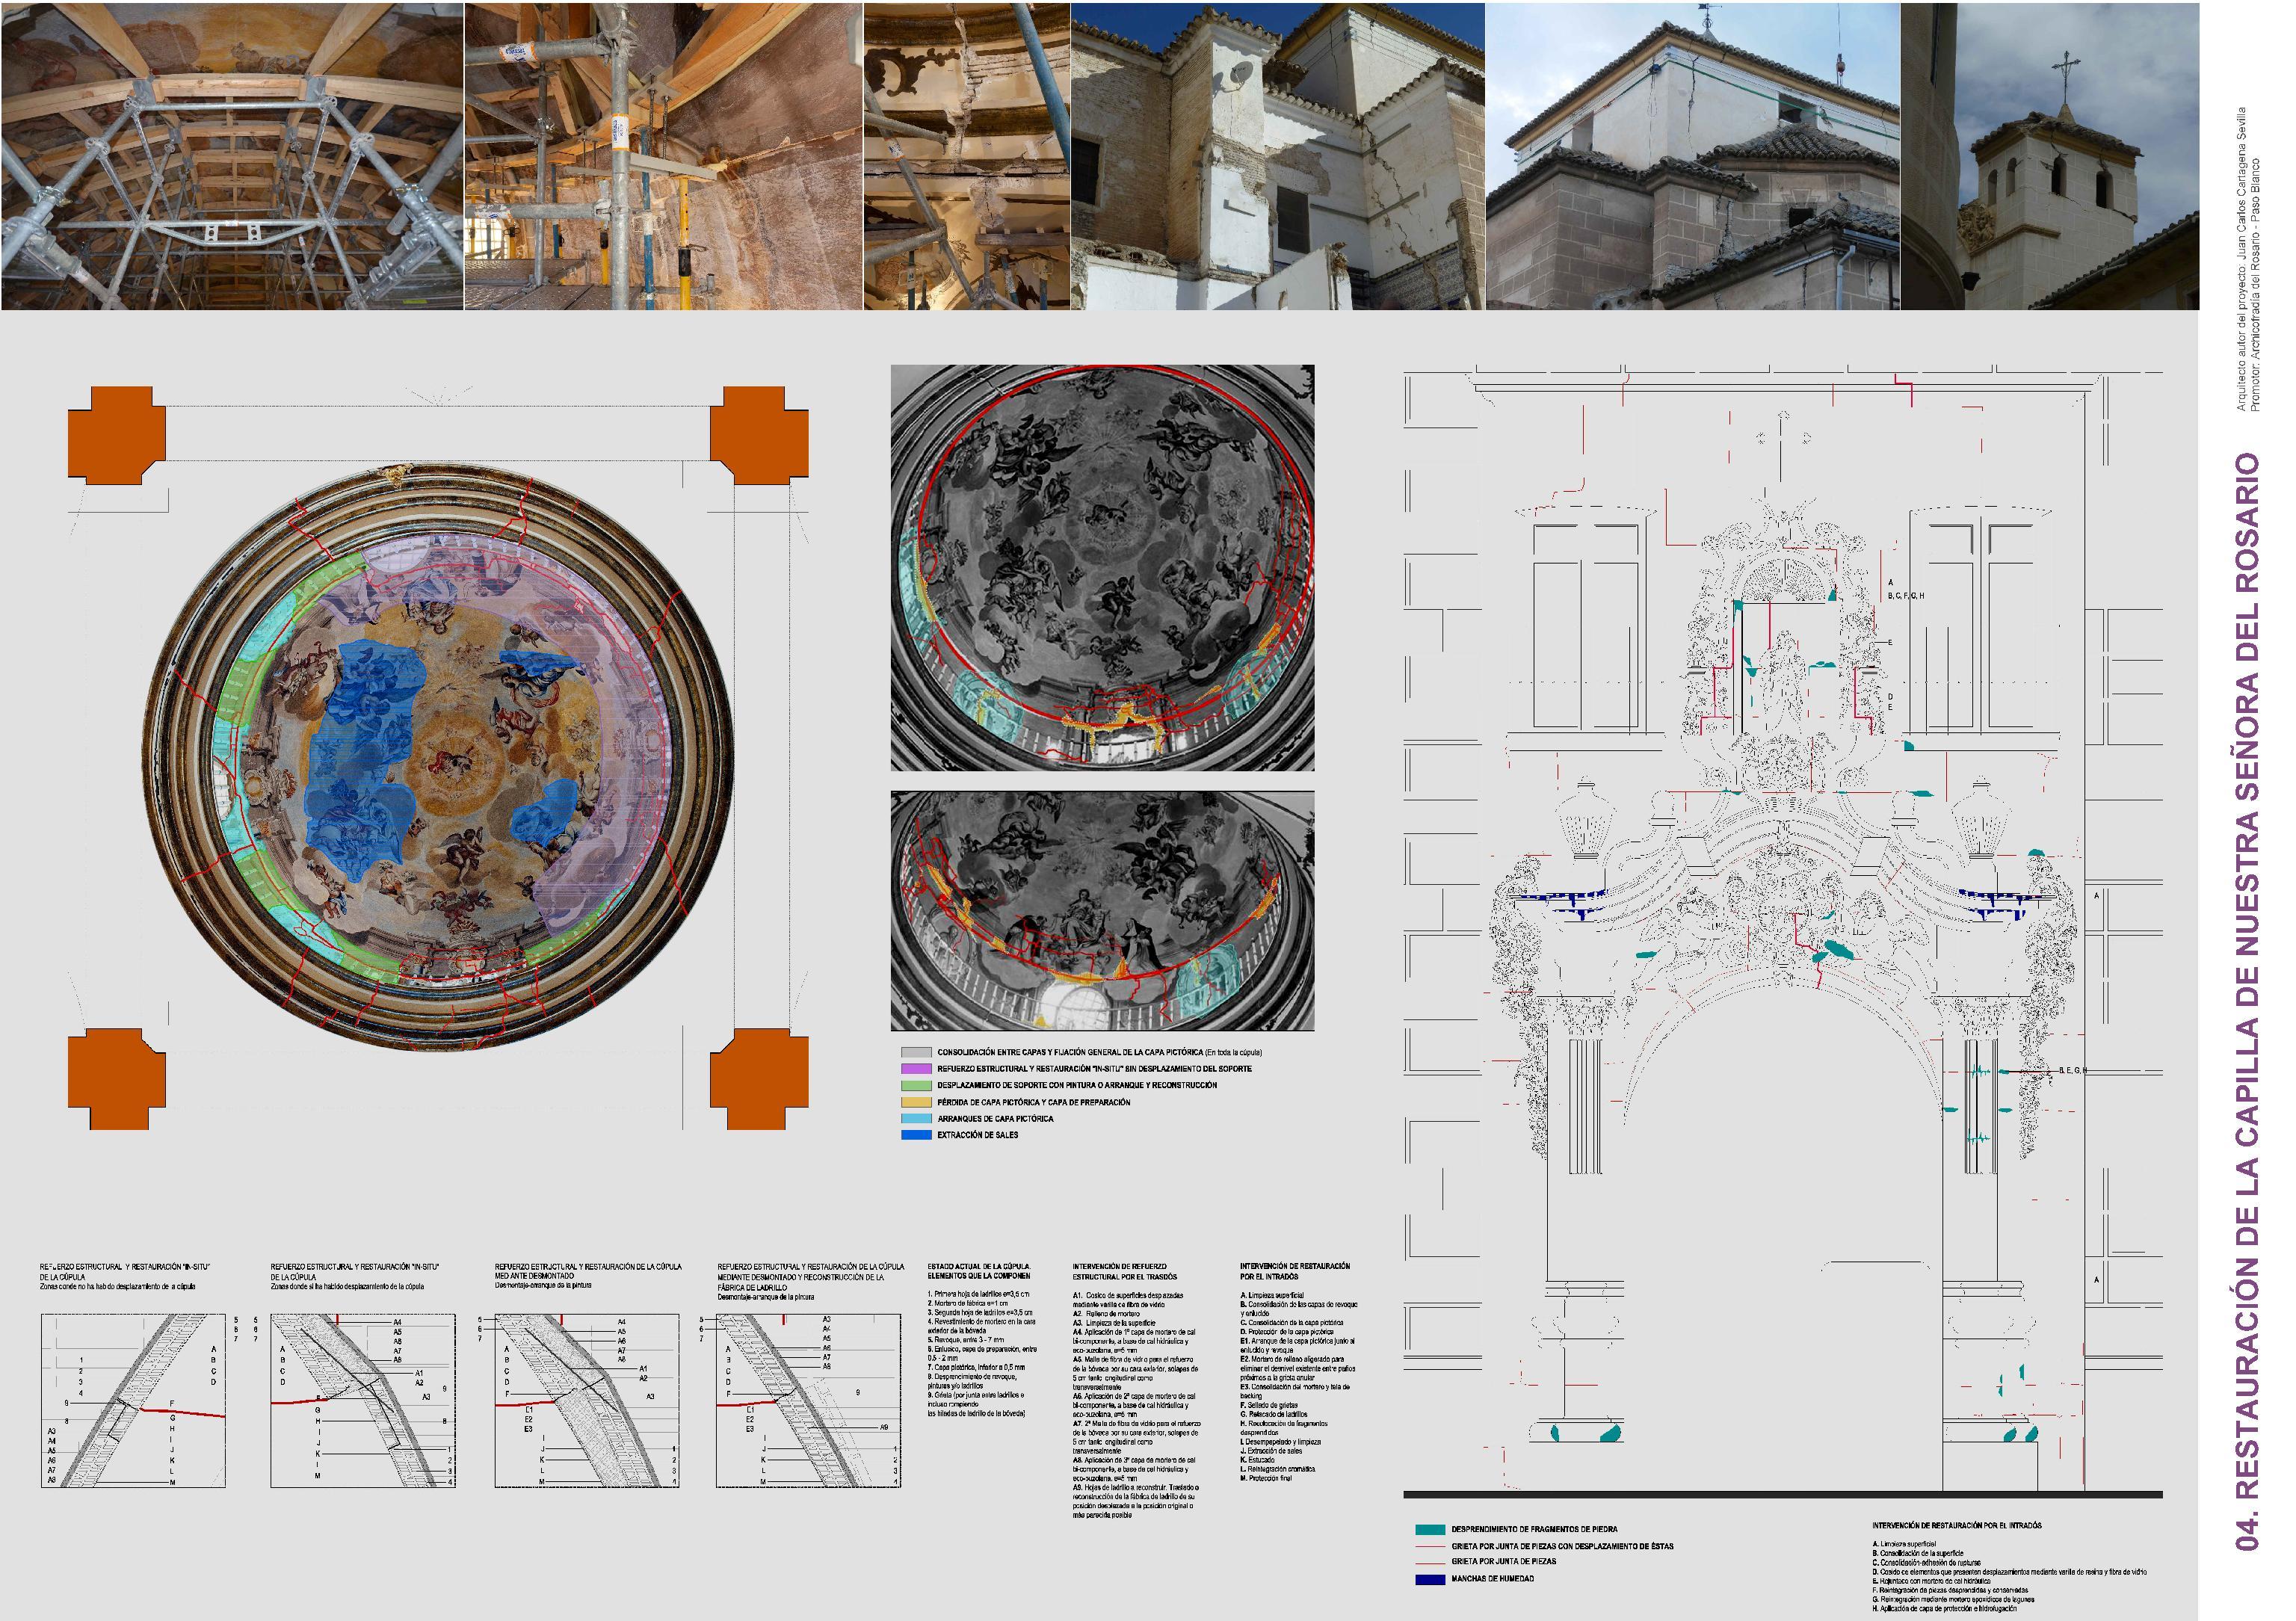
Task: Open the first scaffolding photo thumbnail
Action: point(232,156)
